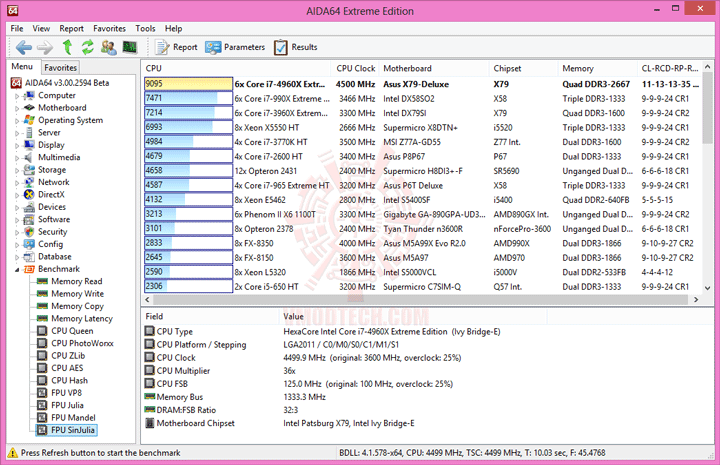Open the Tools menu
Image resolution: width=720 pixels, height=465 pixels.
click(x=145, y=28)
